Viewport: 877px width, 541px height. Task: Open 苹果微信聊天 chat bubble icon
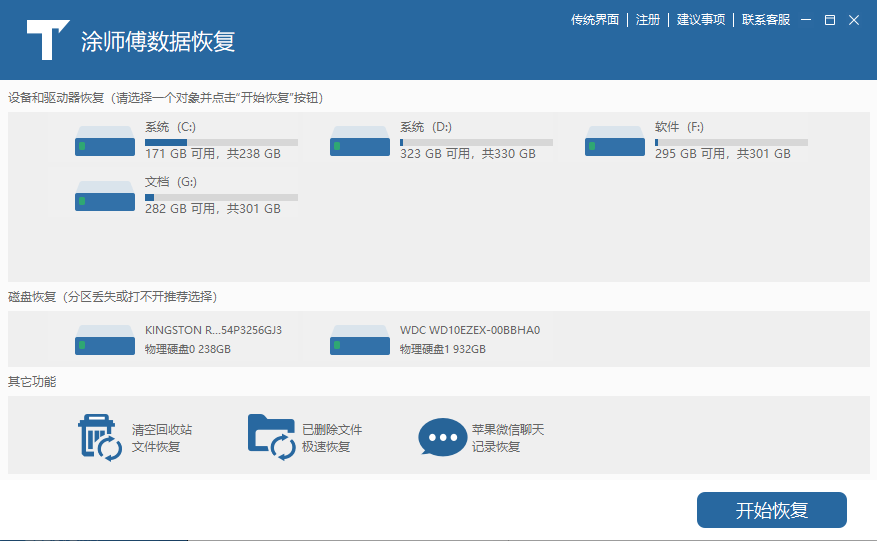coord(442,437)
